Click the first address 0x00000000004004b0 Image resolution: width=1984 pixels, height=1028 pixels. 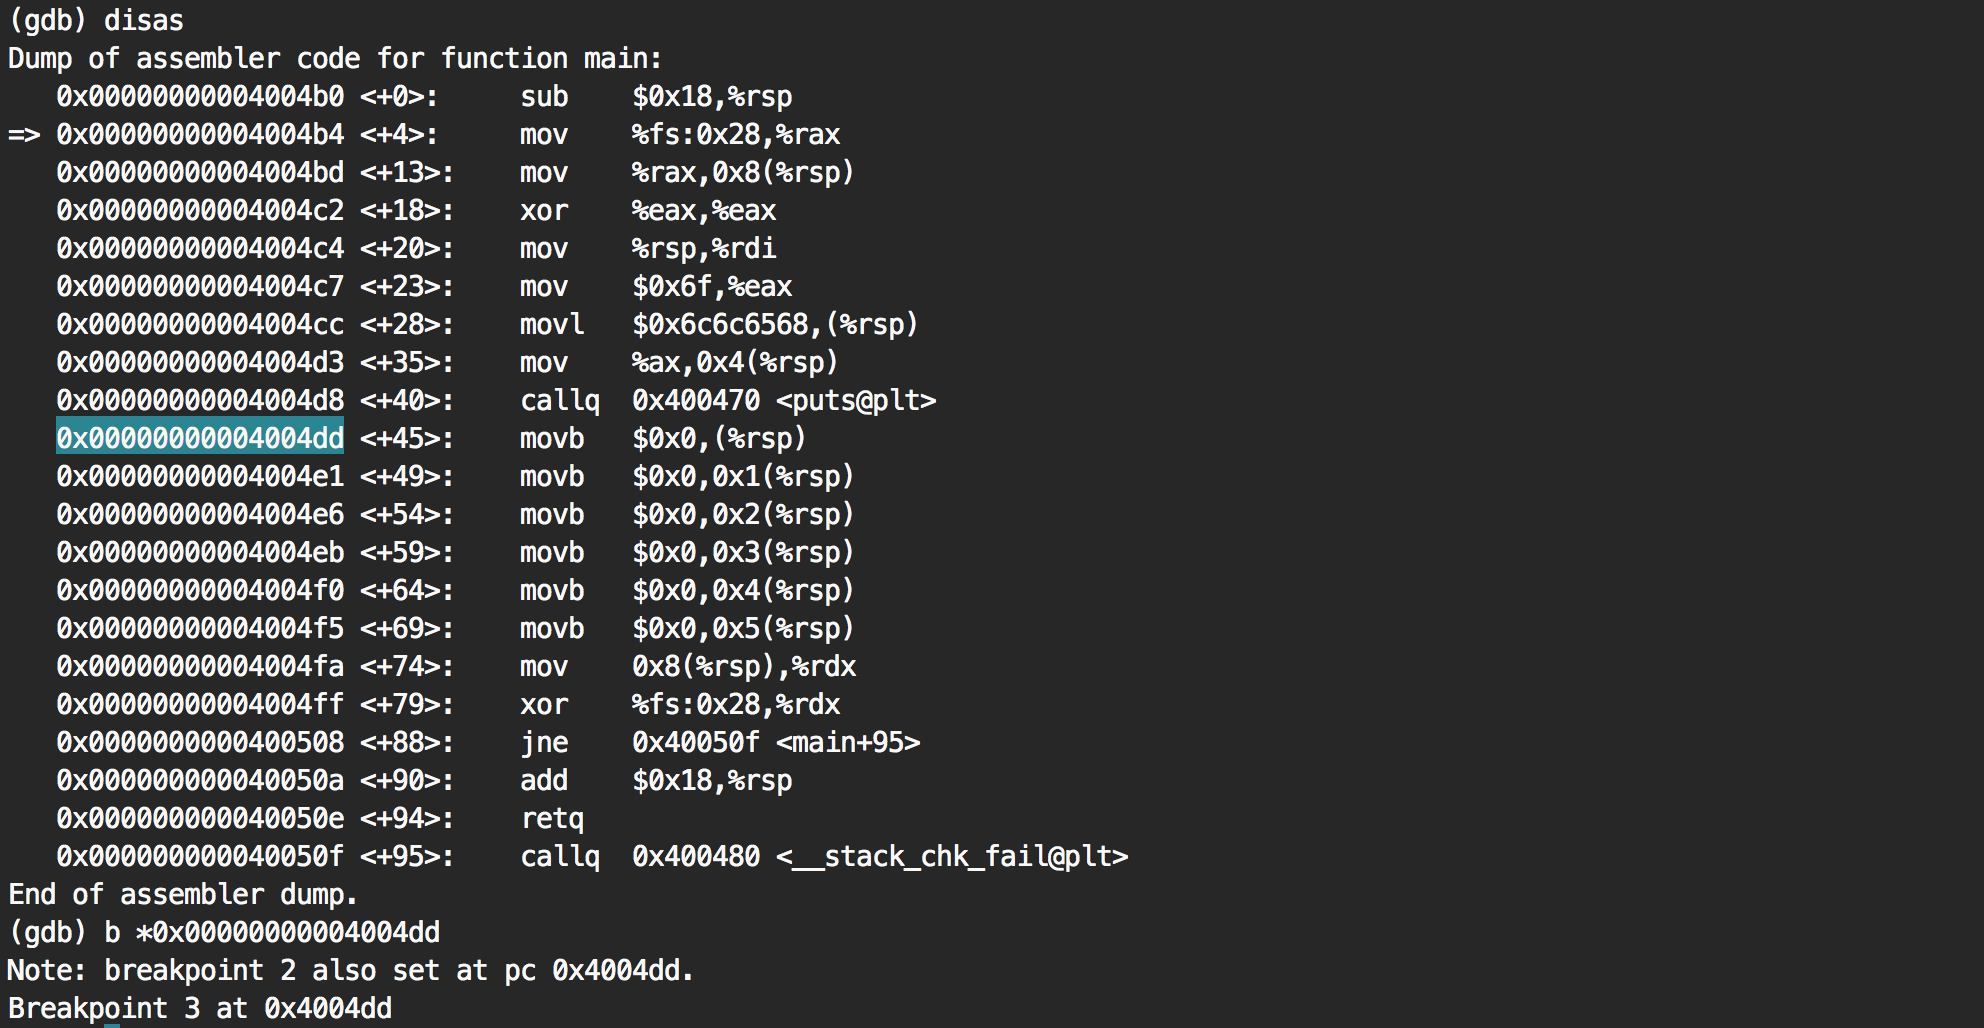tap(200, 96)
